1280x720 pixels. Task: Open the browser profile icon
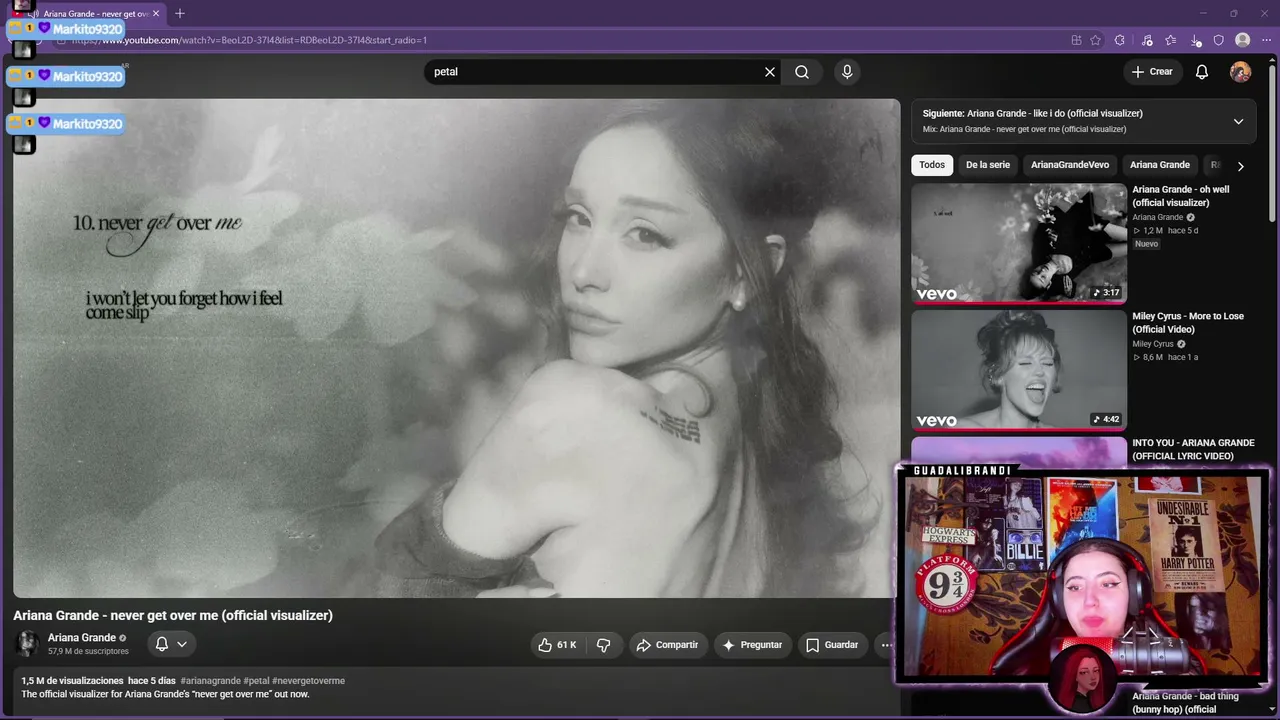pos(1243,40)
